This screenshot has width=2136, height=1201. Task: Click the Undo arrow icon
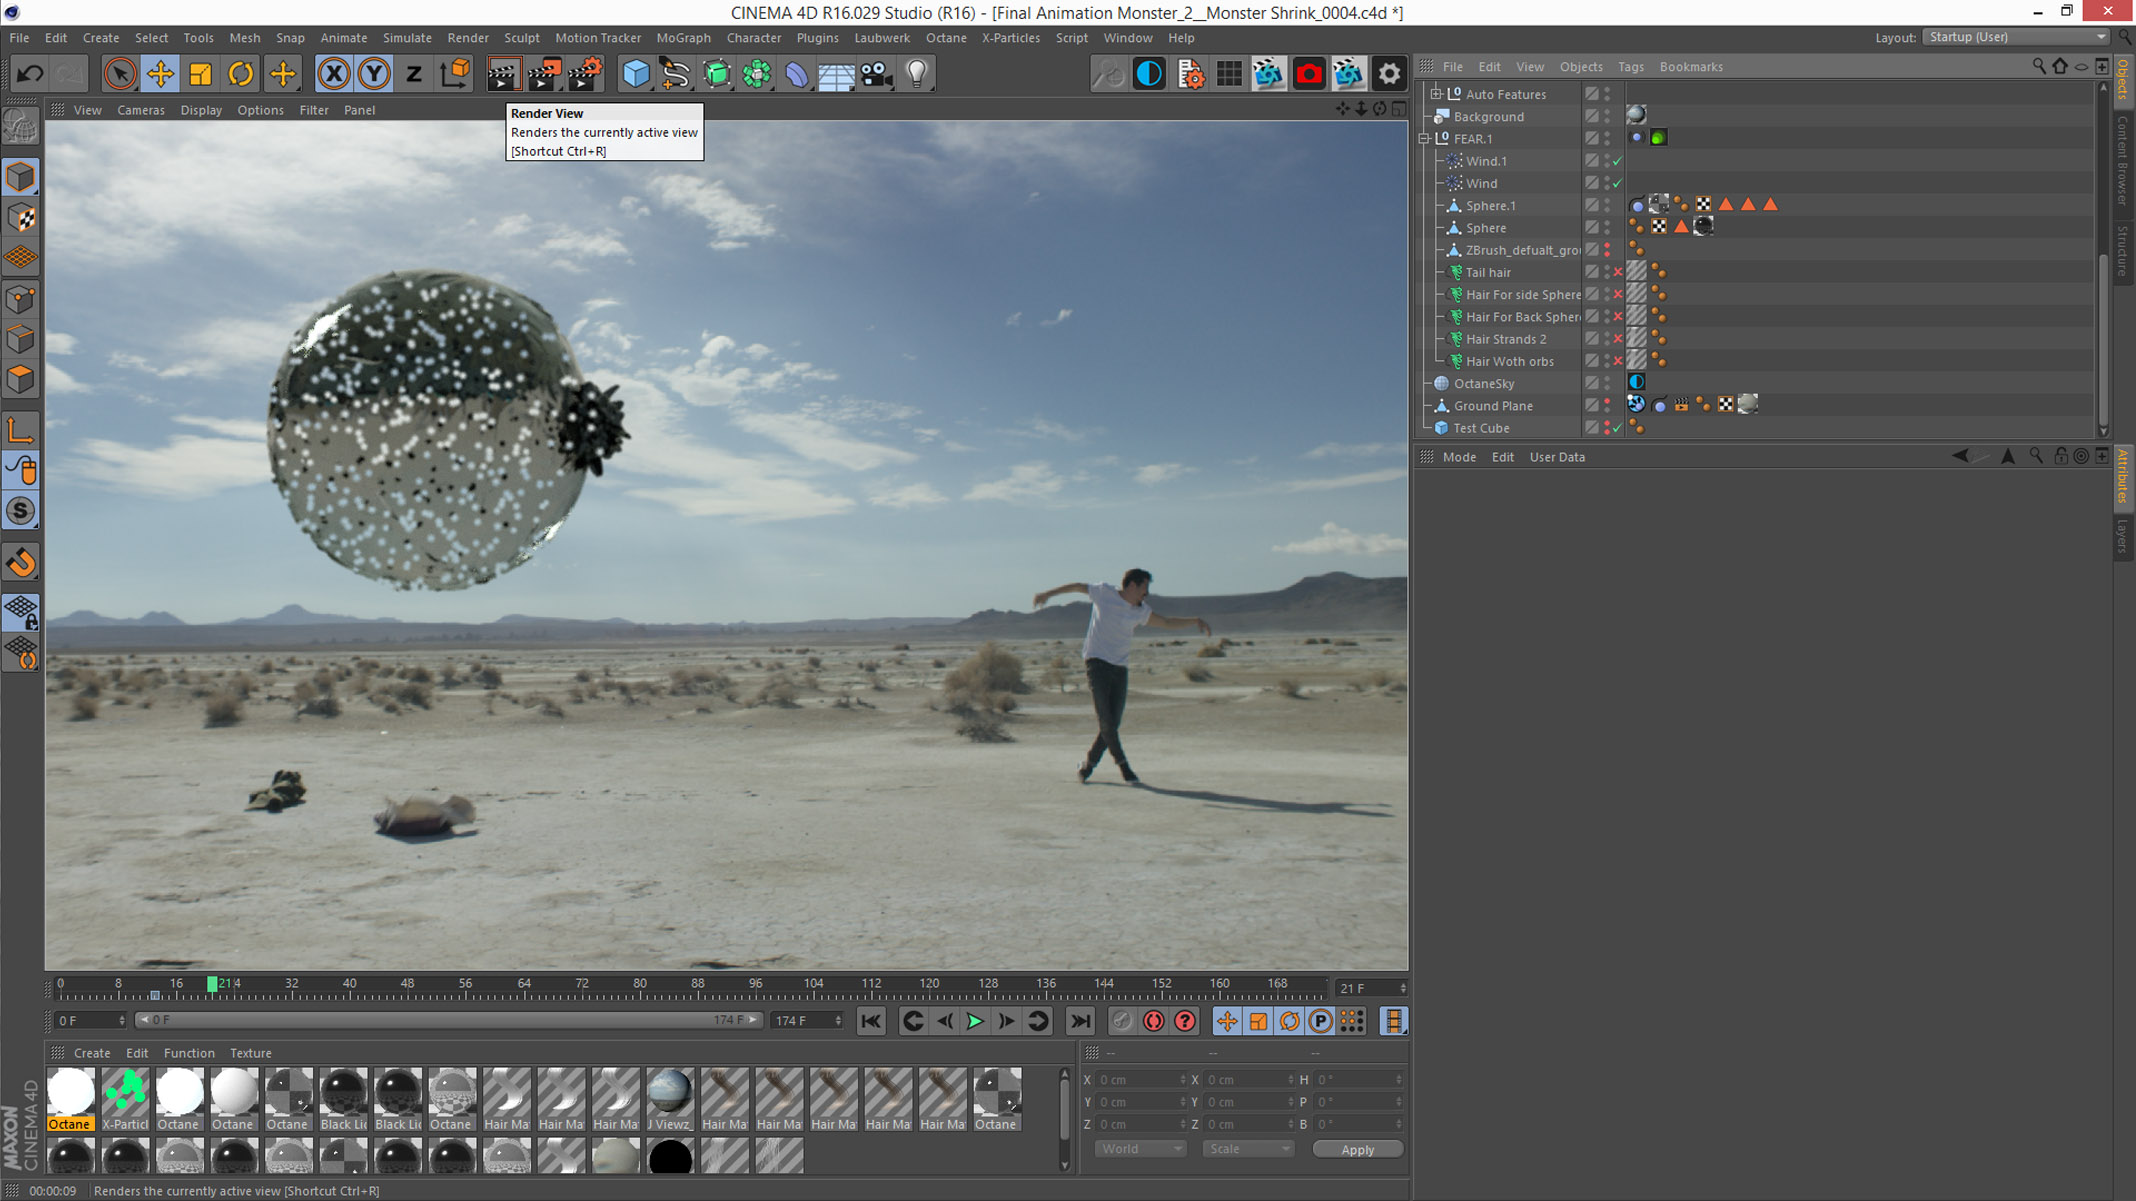coord(30,74)
